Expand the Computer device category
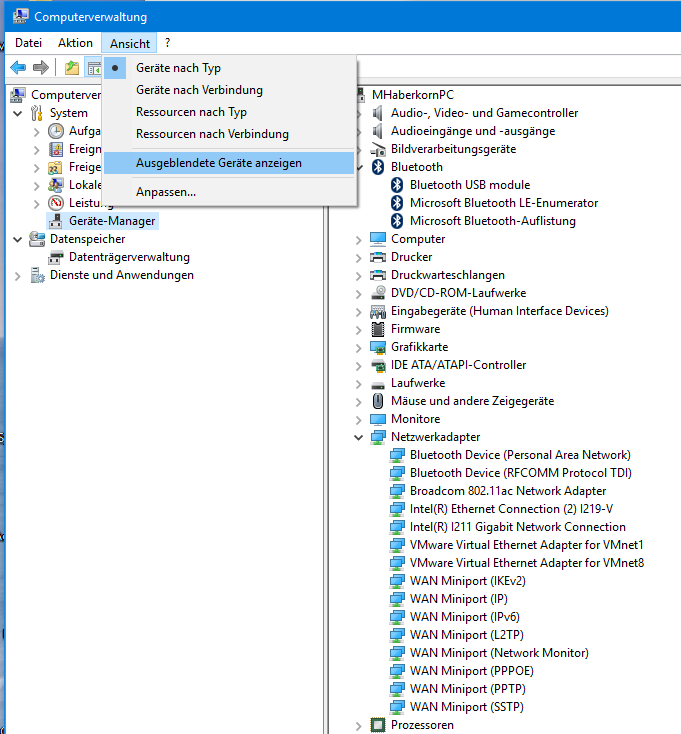This screenshot has width=681, height=734. [359, 240]
